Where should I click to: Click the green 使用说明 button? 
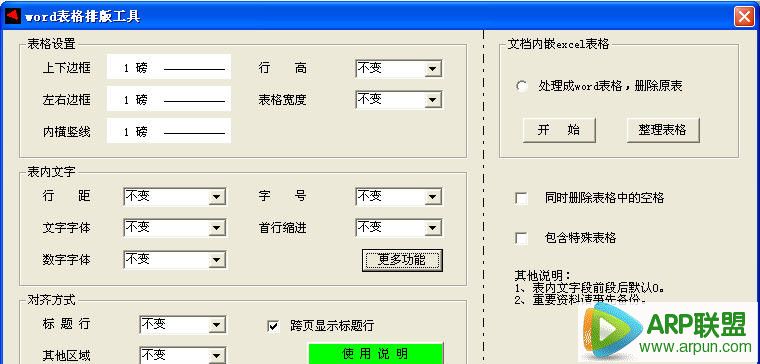click(376, 353)
